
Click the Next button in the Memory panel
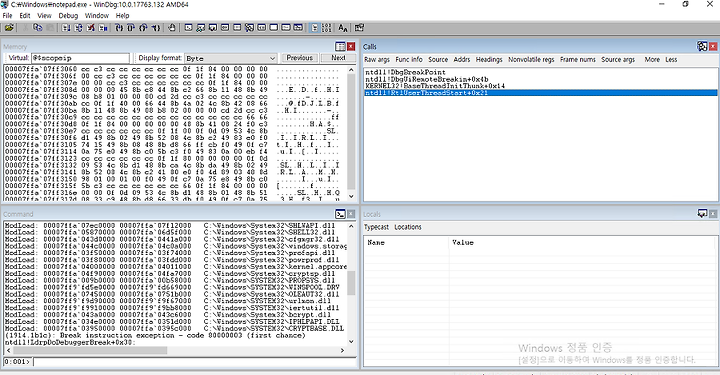(338, 58)
